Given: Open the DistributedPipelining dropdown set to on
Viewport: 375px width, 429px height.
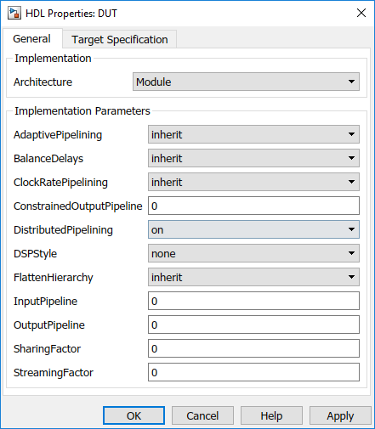Looking at the screenshot, I should tap(254, 230).
